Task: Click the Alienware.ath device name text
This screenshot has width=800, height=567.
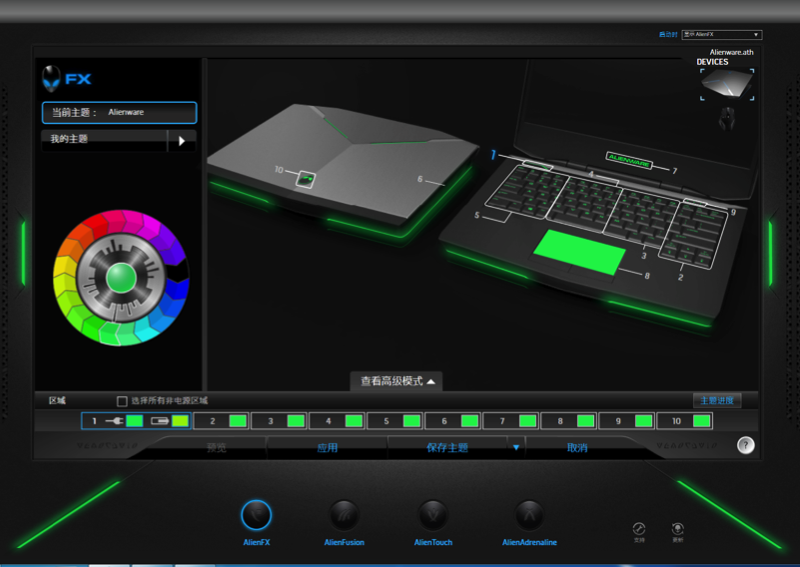Action: pyautogui.click(x=731, y=52)
